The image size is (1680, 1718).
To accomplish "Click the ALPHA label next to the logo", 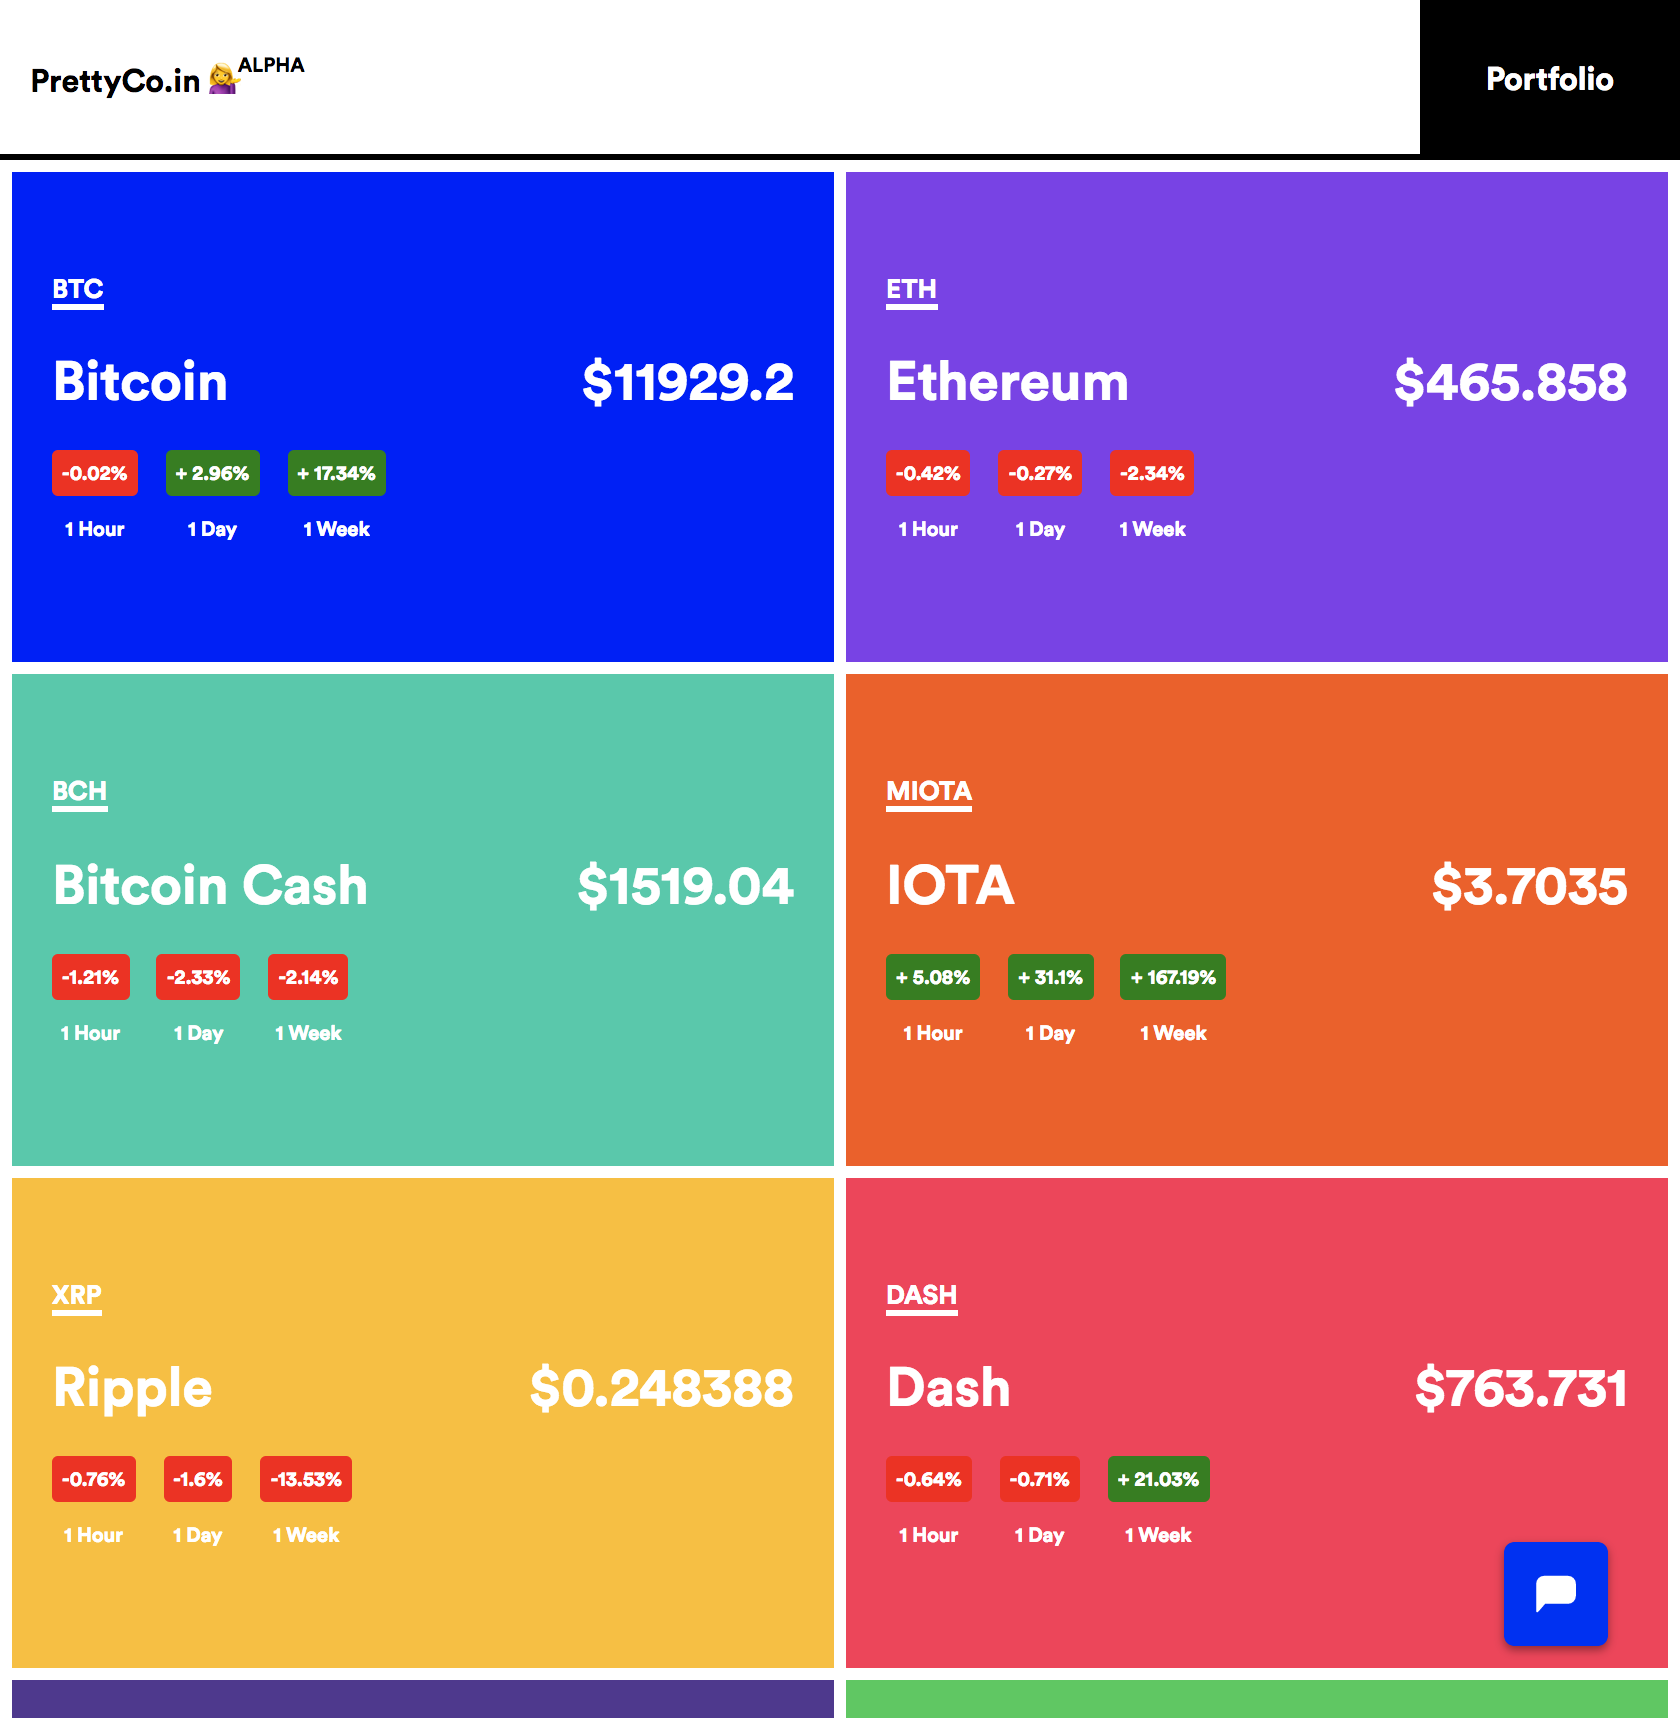I will (272, 66).
